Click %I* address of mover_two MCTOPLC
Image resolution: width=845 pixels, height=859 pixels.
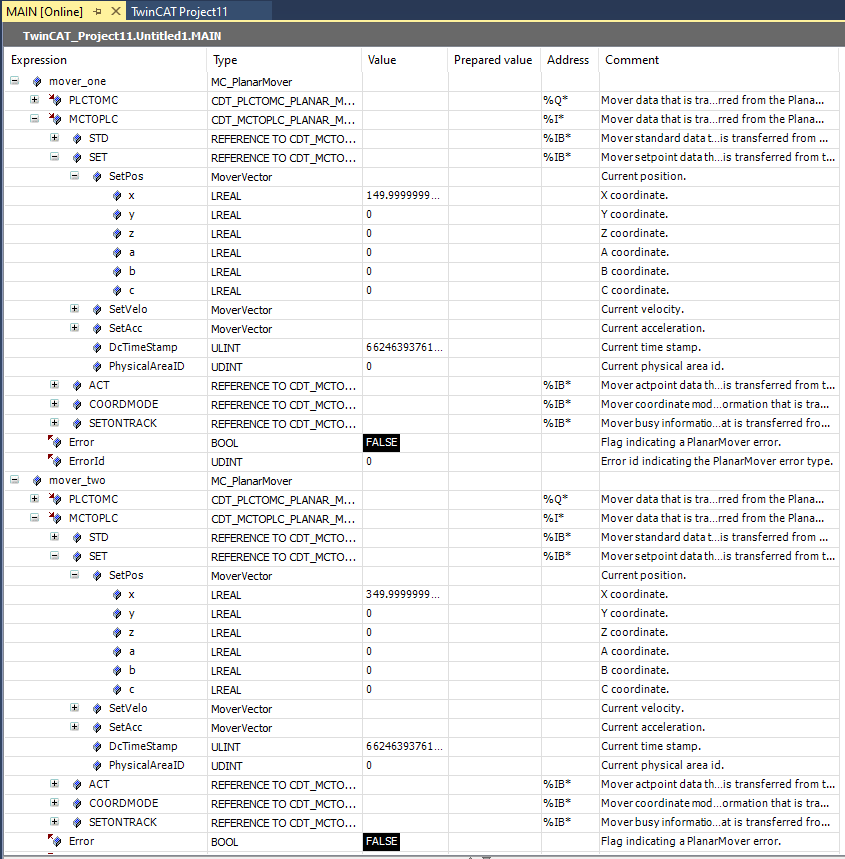(553, 518)
